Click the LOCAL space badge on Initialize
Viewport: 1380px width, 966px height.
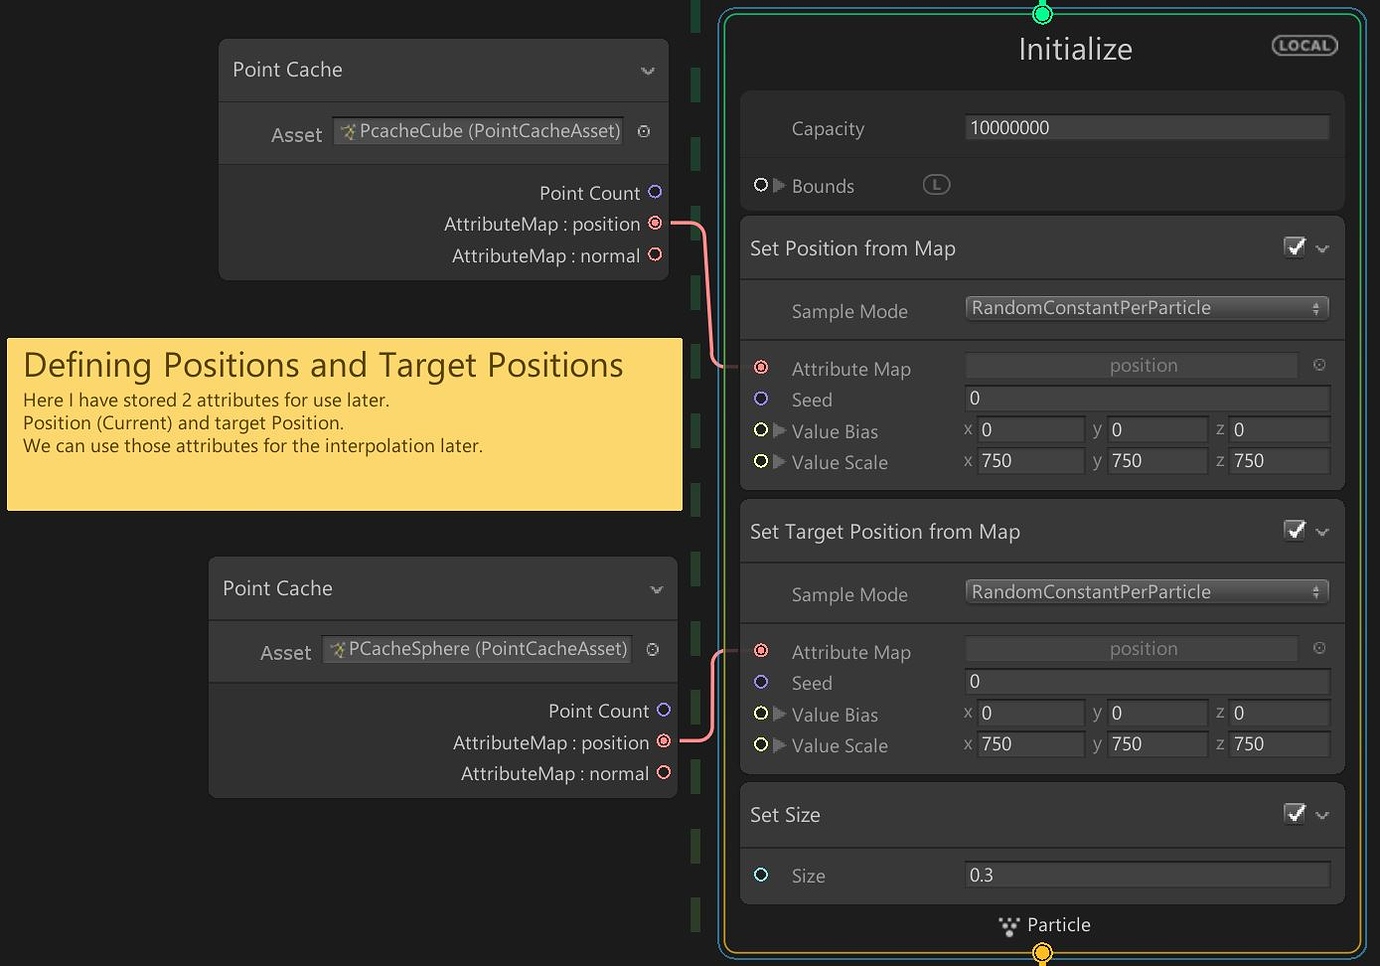(1304, 46)
